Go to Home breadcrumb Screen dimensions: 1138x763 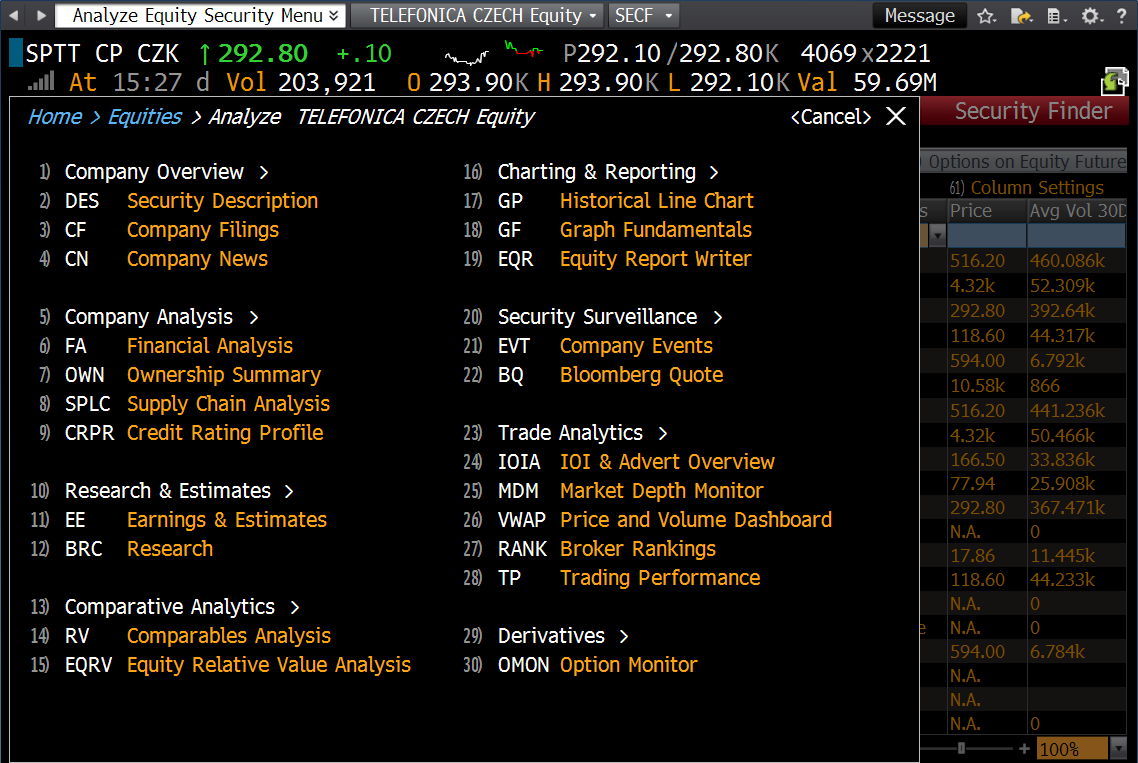click(x=54, y=117)
